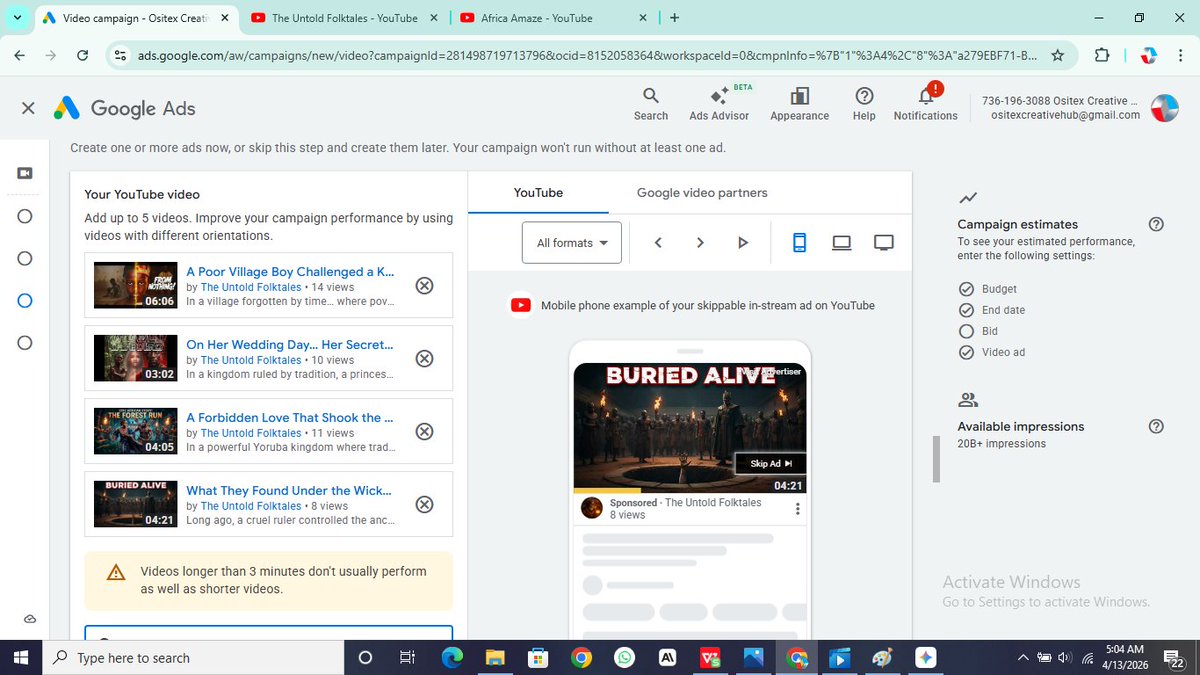
Task: Click the Windows taskbar search box
Action: tap(195, 657)
